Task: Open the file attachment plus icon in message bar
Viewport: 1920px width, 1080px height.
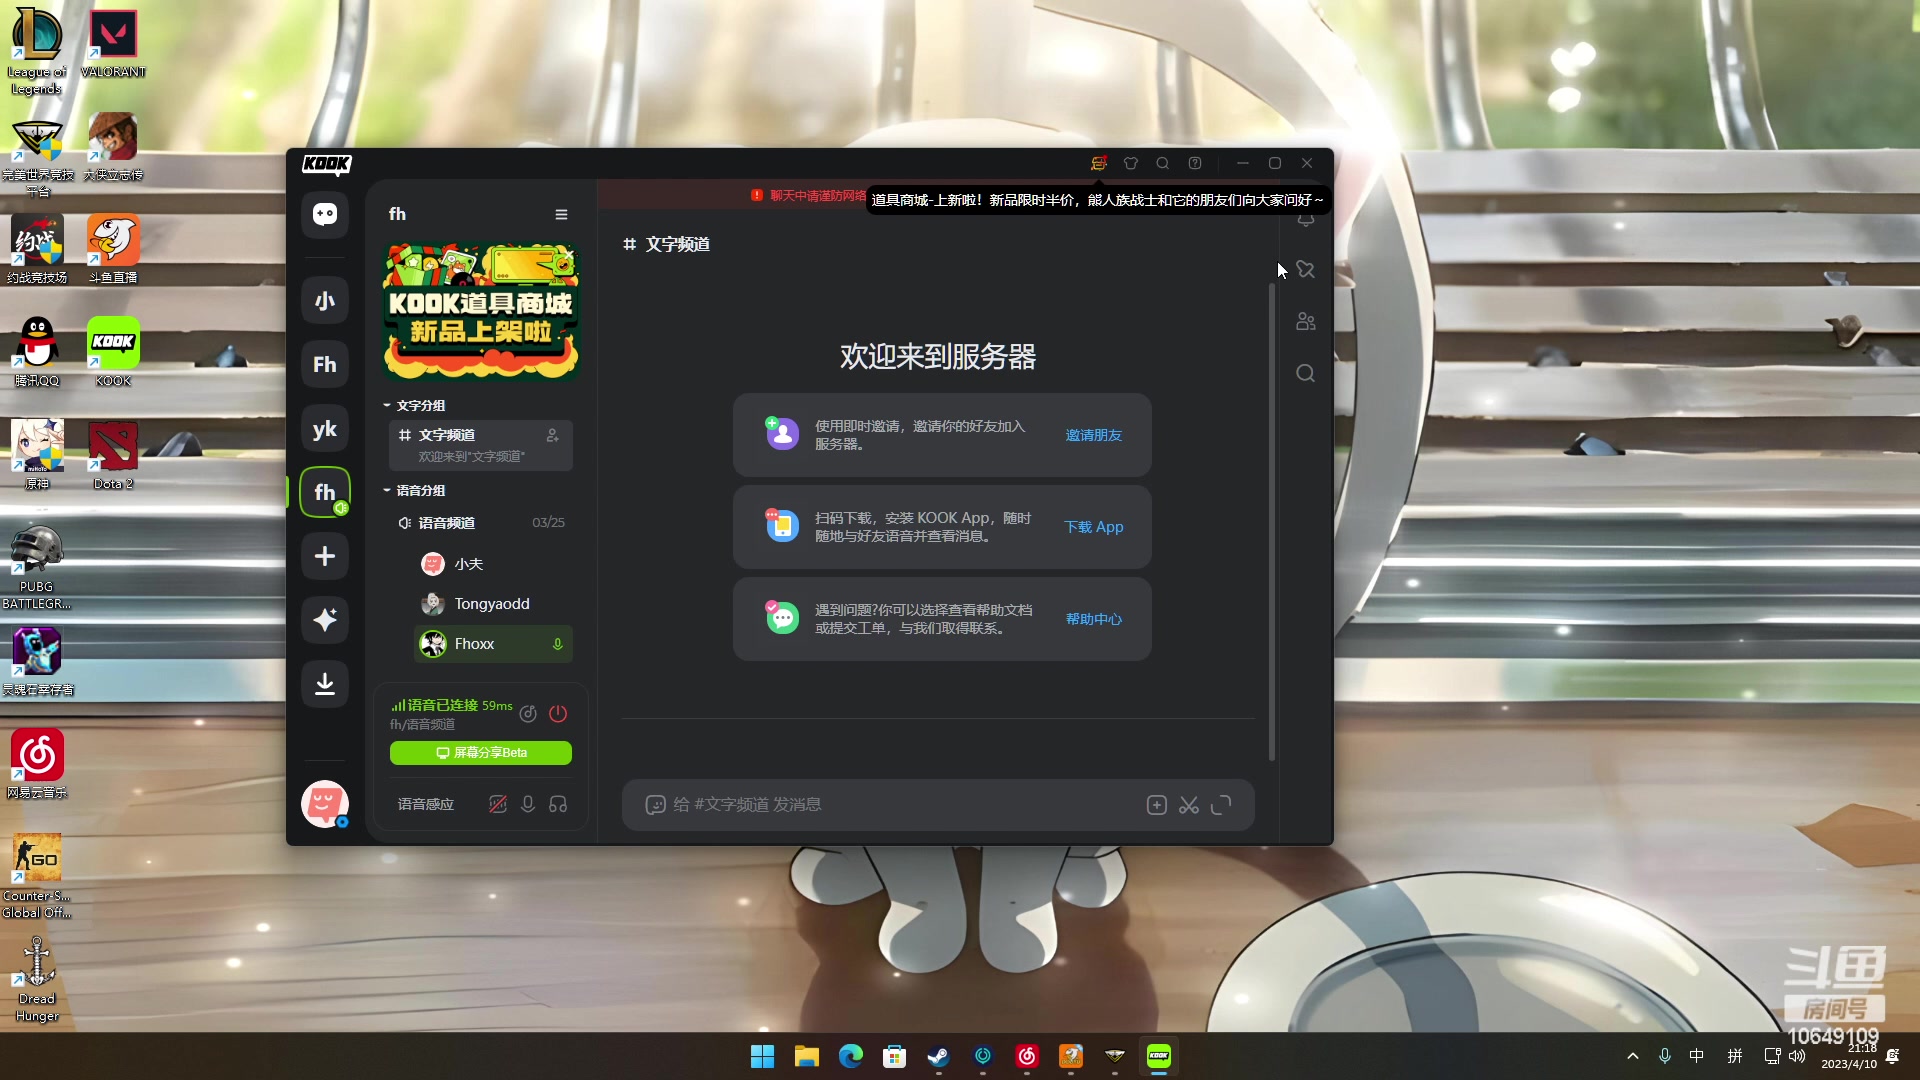Action: [x=1156, y=805]
